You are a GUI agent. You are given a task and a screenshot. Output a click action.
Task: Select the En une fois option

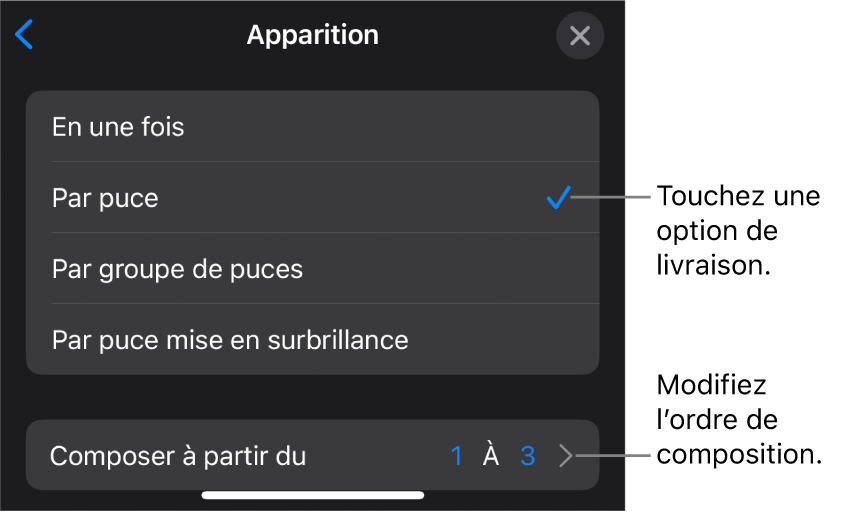pyautogui.click(x=118, y=127)
